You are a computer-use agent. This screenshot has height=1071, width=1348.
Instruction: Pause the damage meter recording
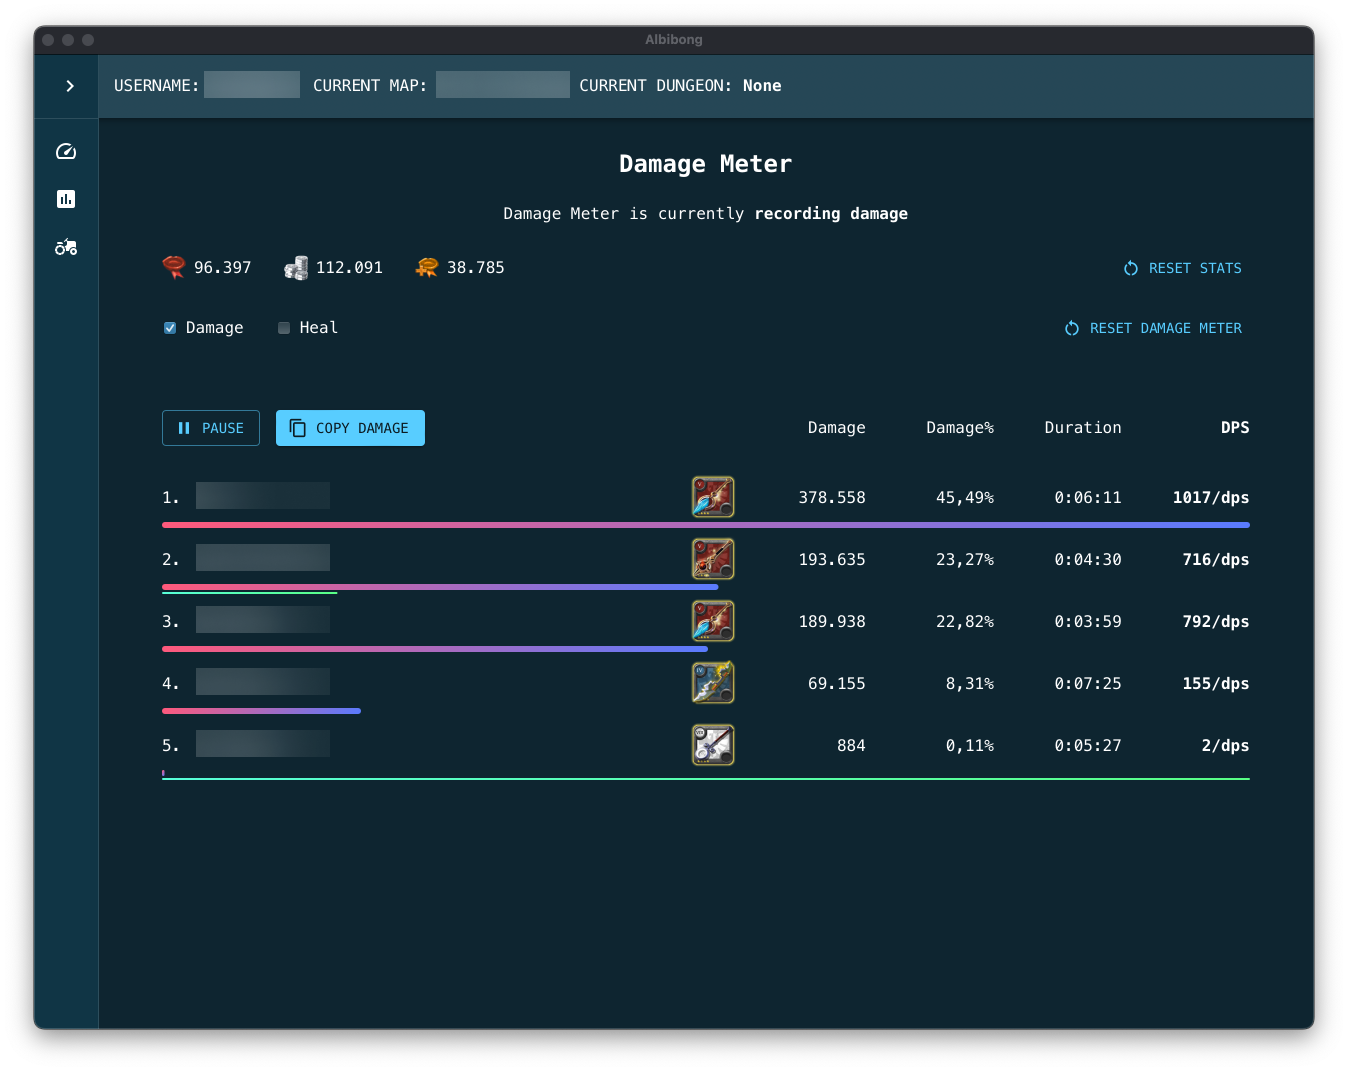pyautogui.click(x=211, y=428)
